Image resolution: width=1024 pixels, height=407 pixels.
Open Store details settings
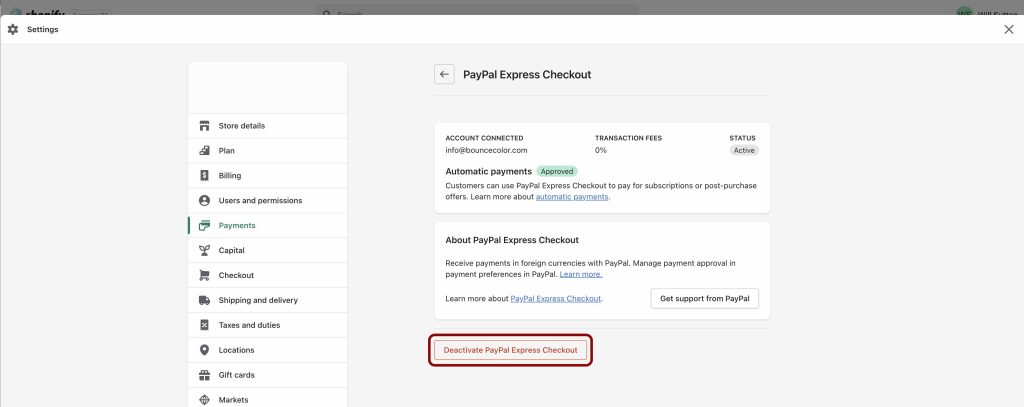(x=268, y=126)
